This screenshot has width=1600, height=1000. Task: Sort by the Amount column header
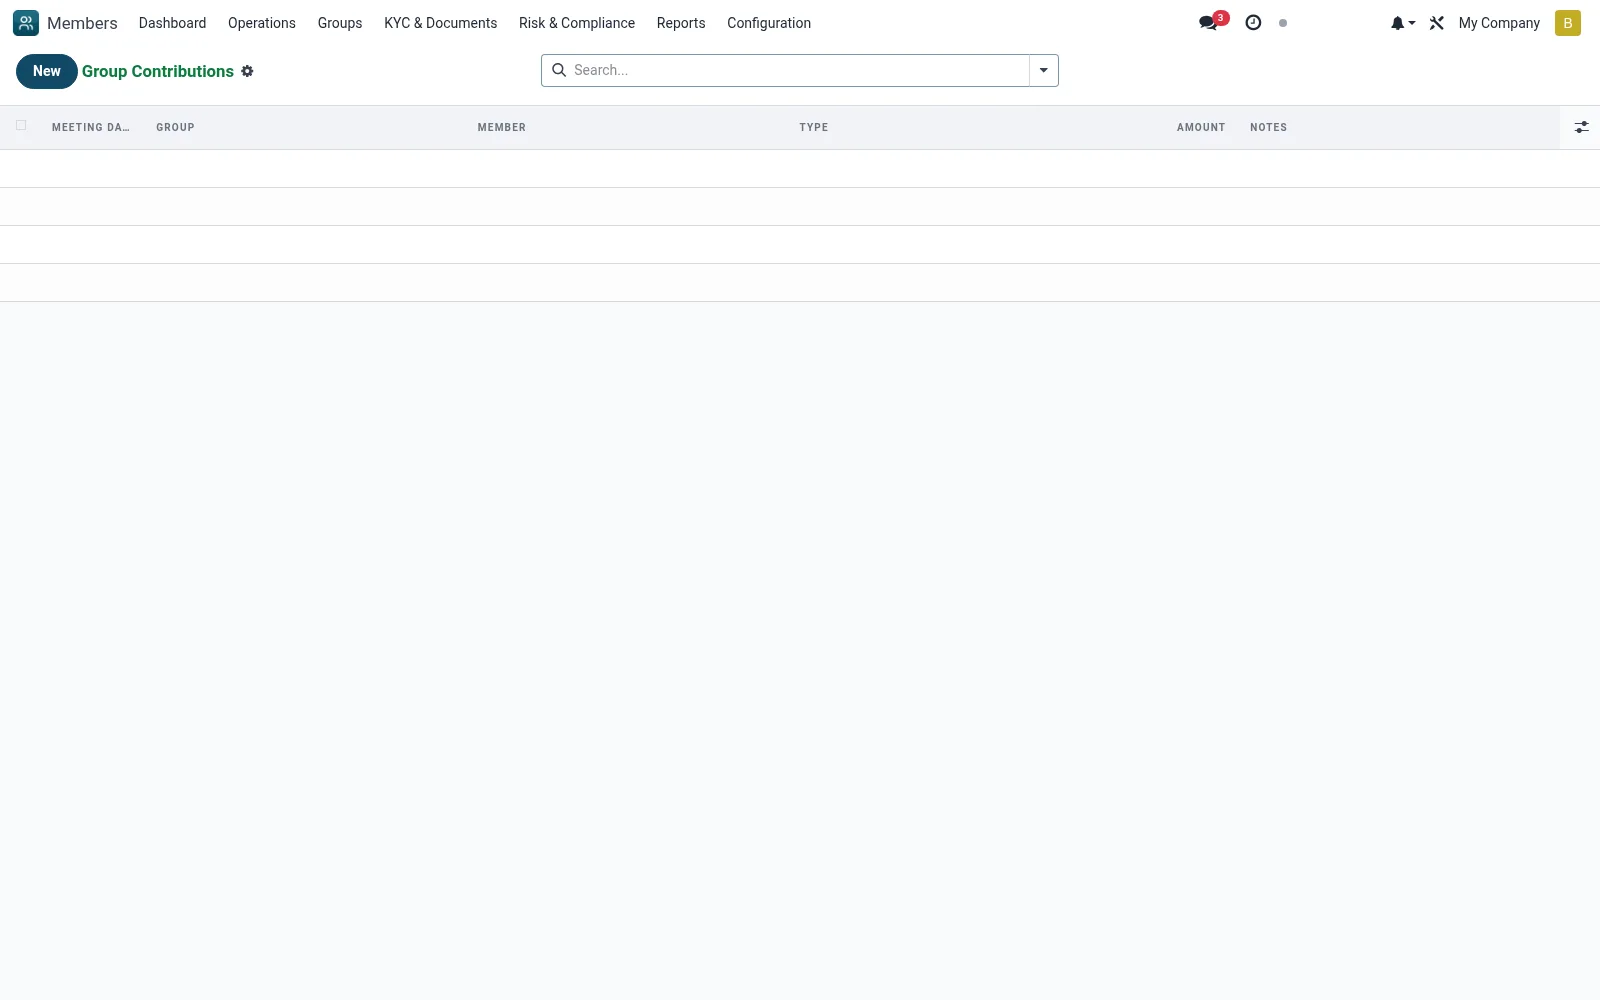(1200, 127)
